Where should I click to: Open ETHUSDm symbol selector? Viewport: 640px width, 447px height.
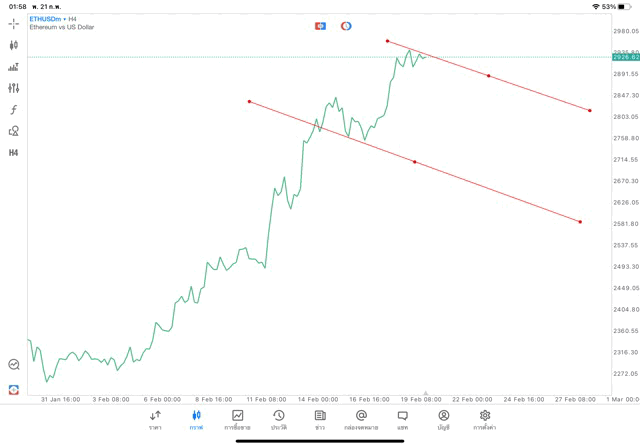point(45,19)
